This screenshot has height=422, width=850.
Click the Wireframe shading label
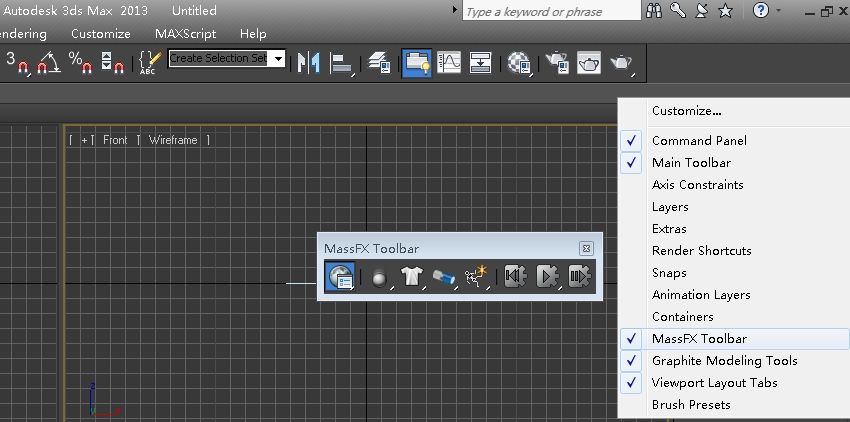click(x=173, y=140)
